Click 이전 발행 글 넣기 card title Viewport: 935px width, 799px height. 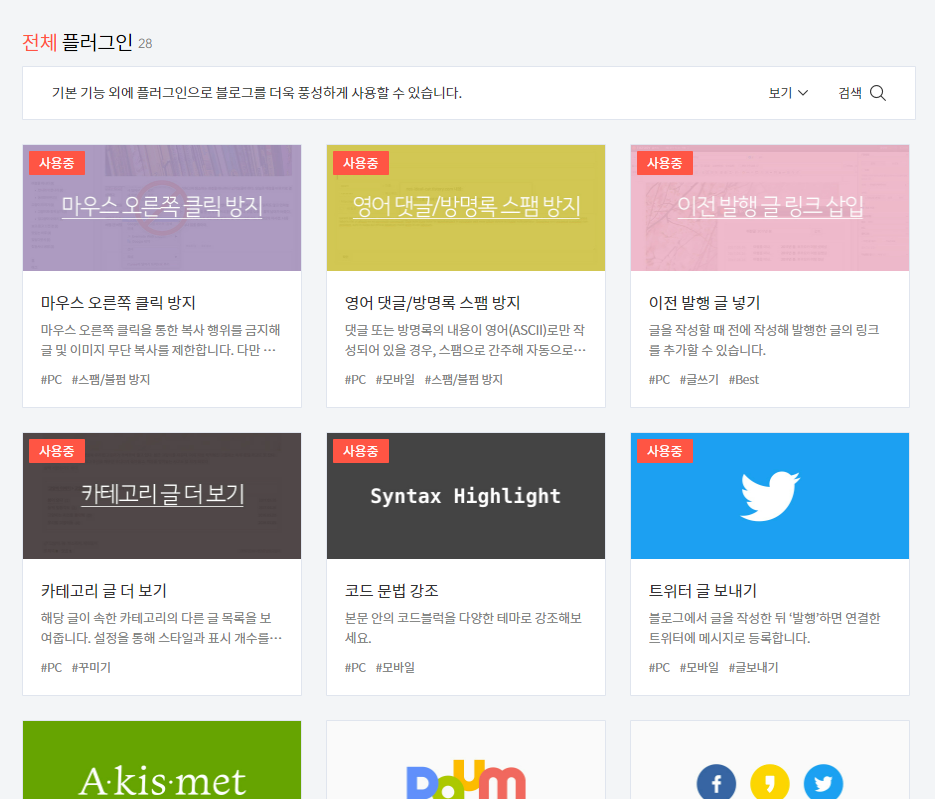pyautogui.click(x=704, y=303)
